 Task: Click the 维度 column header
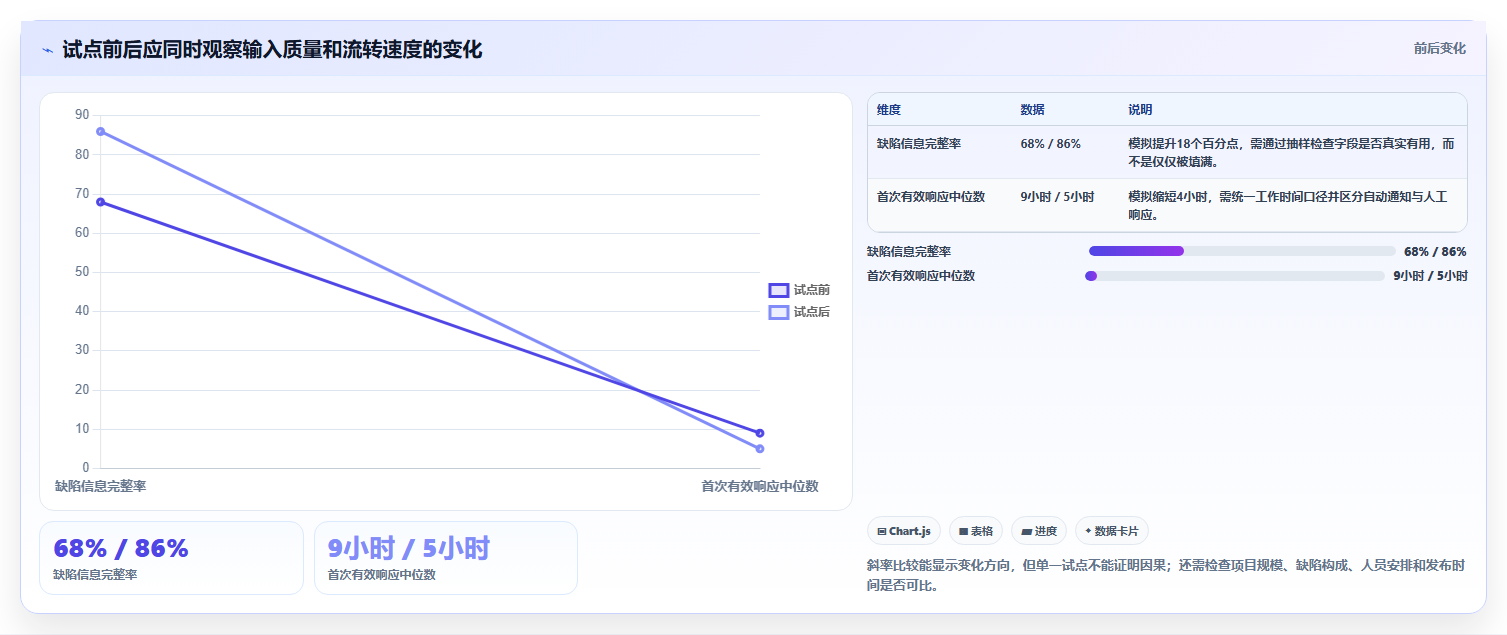(889, 110)
